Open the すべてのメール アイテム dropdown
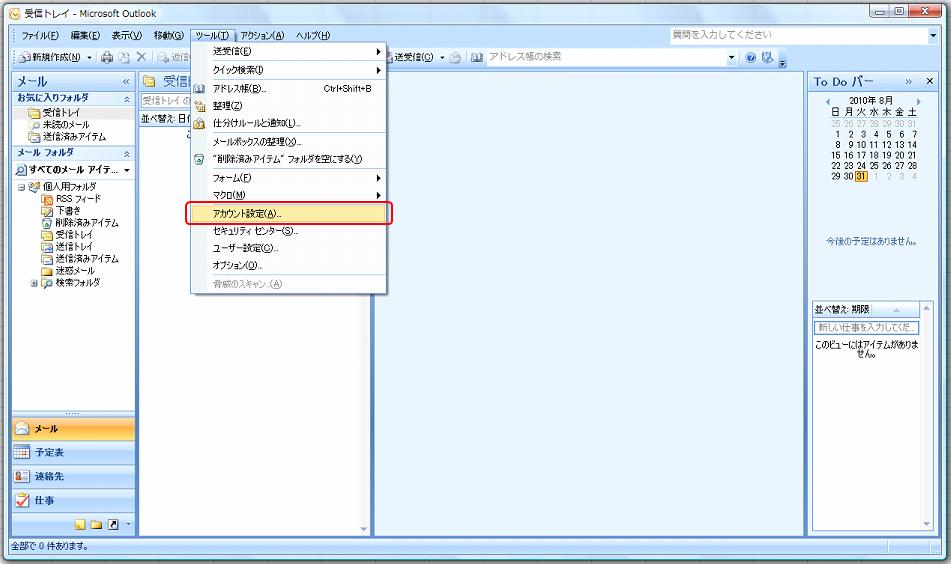The width and height of the screenshot is (951, 564). point(127,170)
